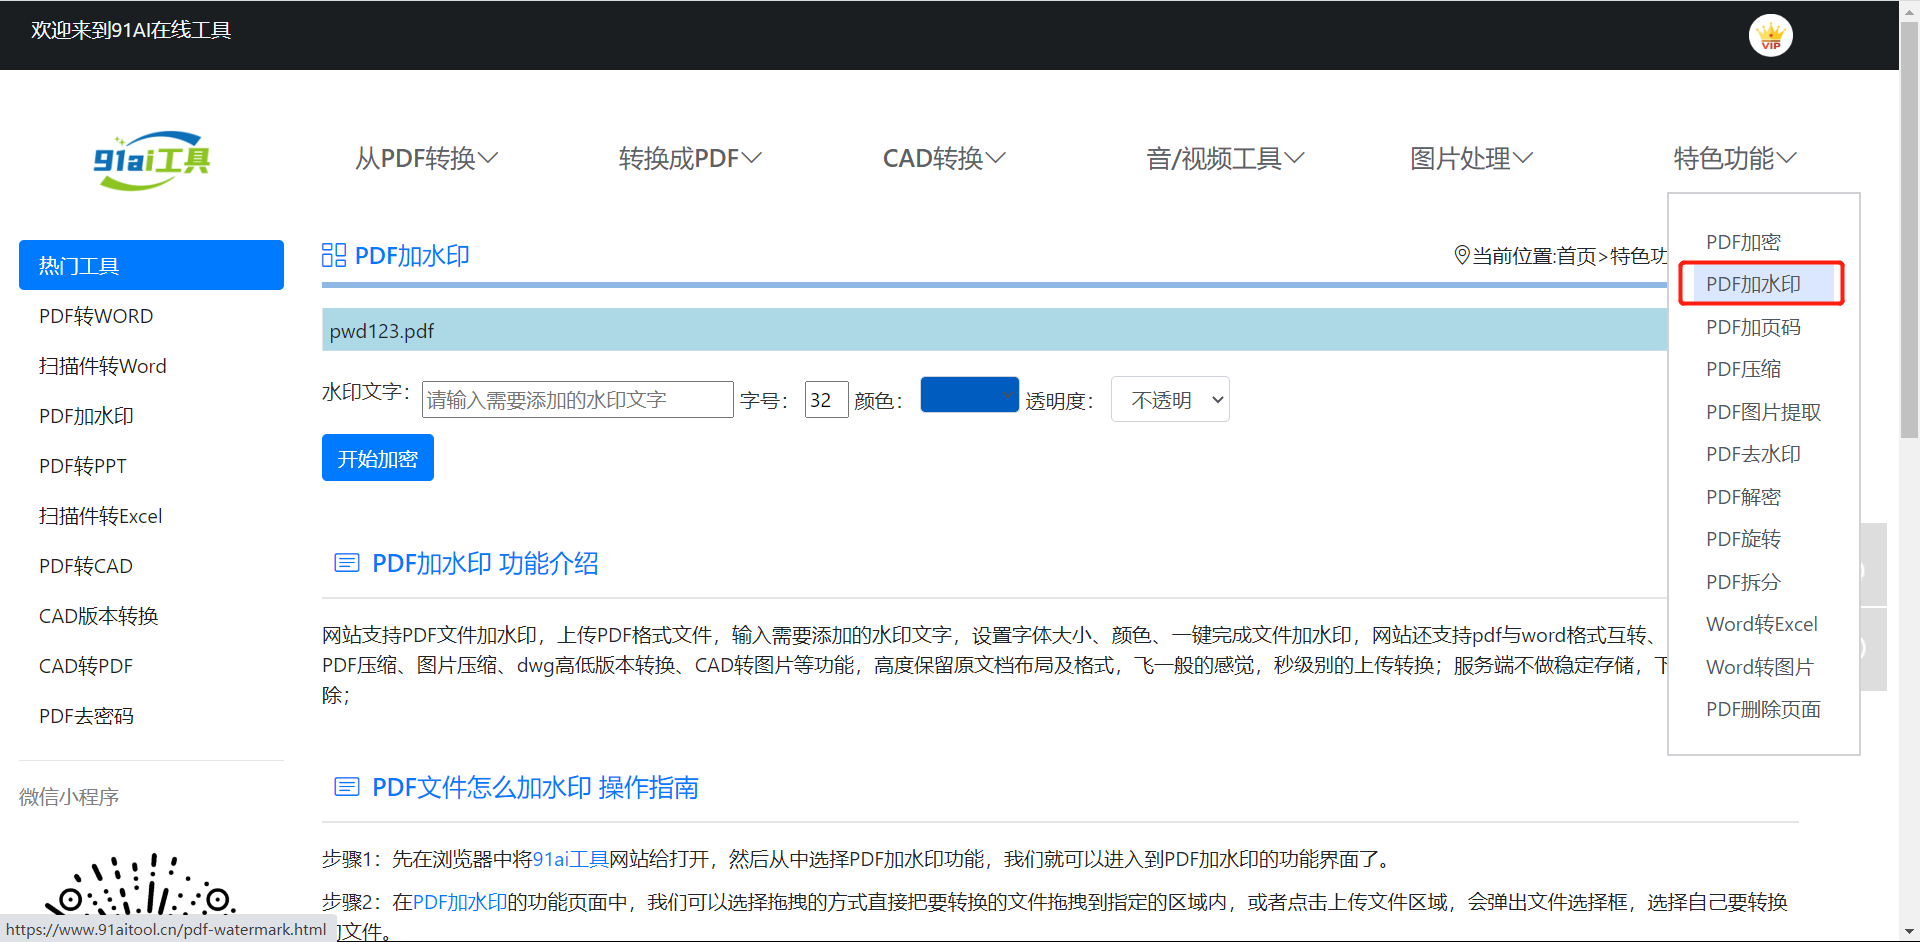Expand the 从PDF转换 menu

click(x=426, y=158)
